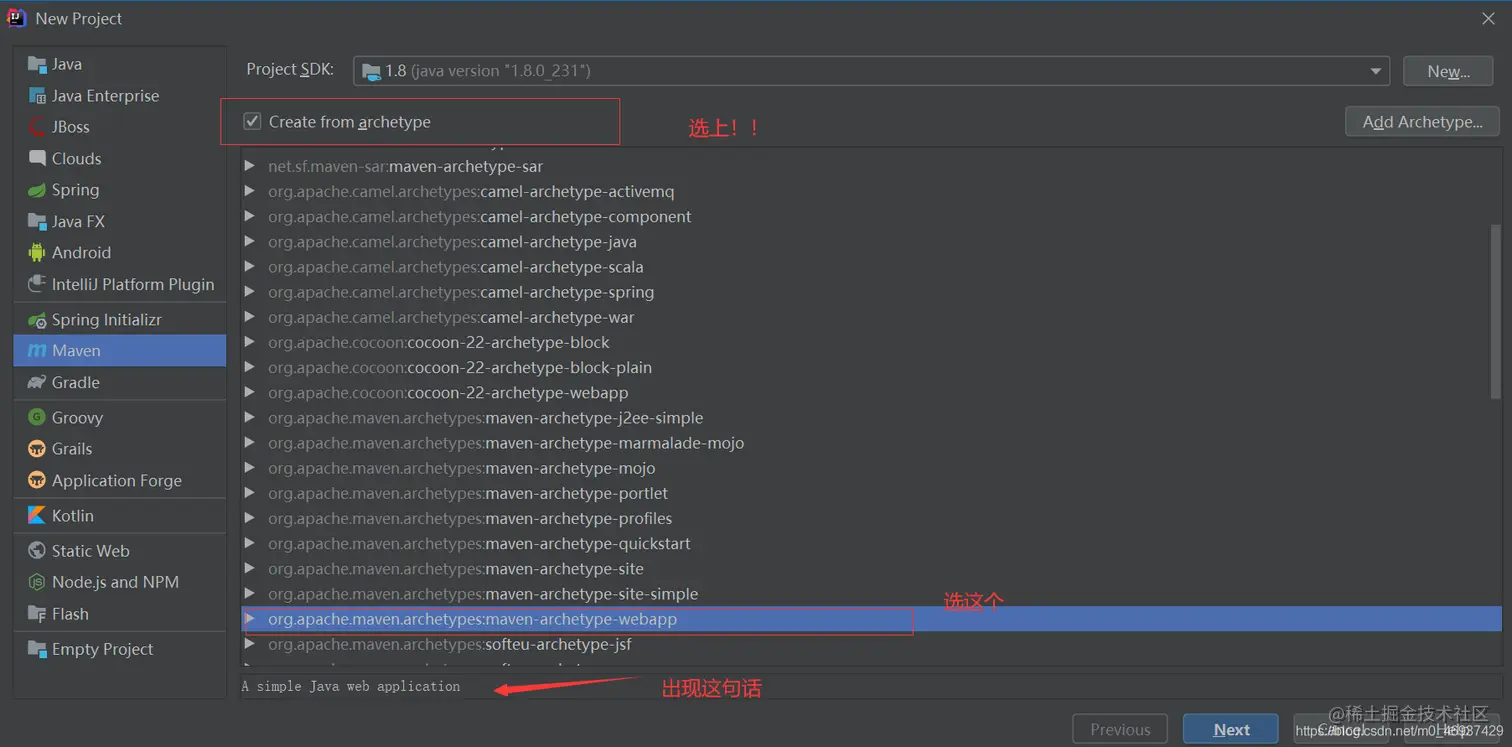Select Java Enterprise project type
This screenshot has height=747, width=1512.
pos(120,96)
